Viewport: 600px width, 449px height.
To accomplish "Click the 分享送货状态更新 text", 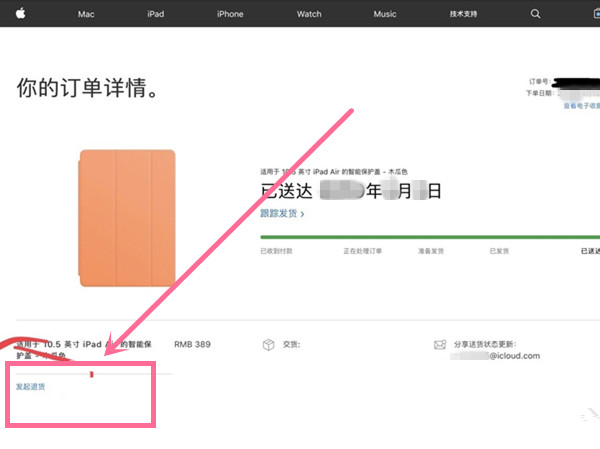I will pos(485,344).
